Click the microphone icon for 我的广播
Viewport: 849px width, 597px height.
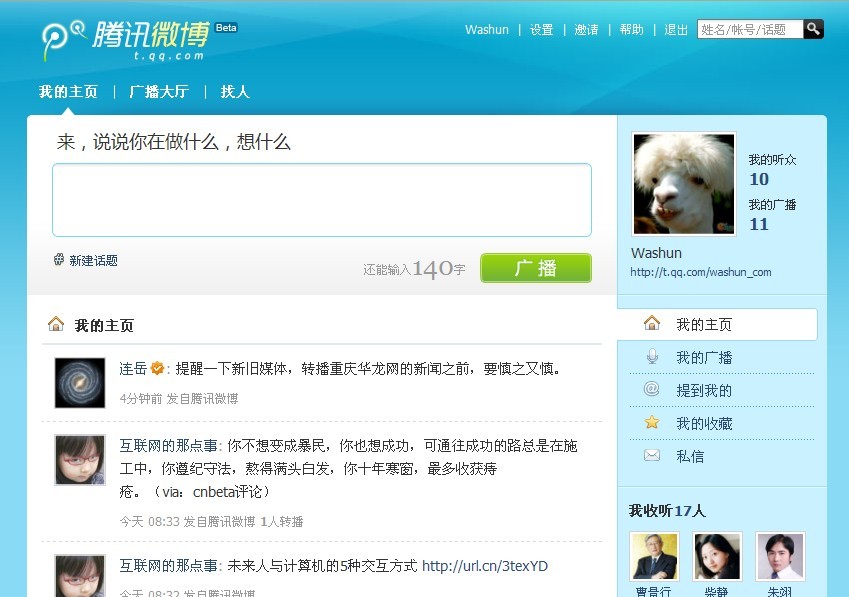pyautogui.click(x=652, y=357)
